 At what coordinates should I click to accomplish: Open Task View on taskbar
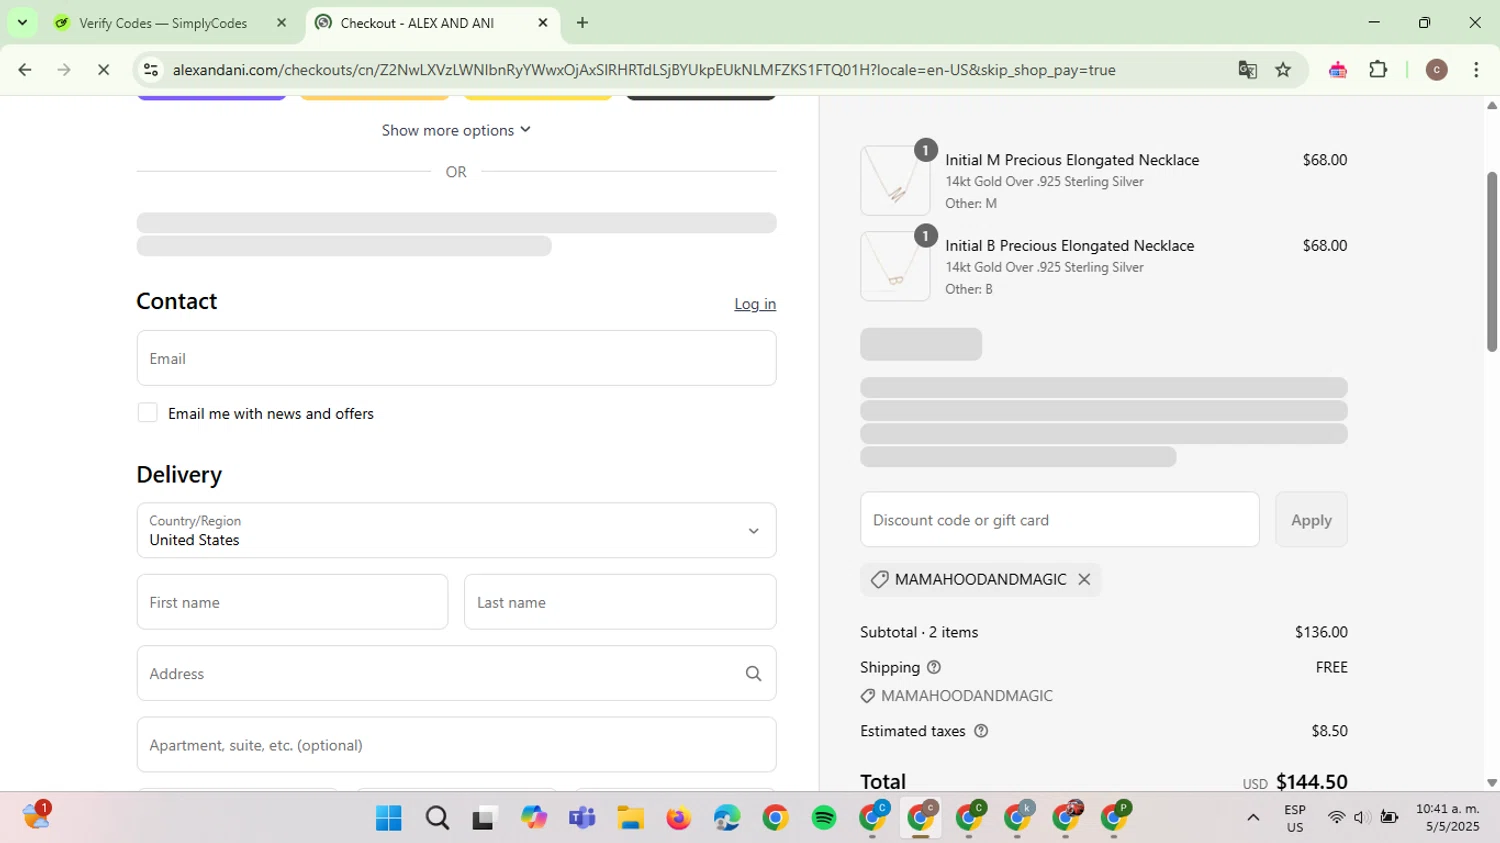coord(485,818)
